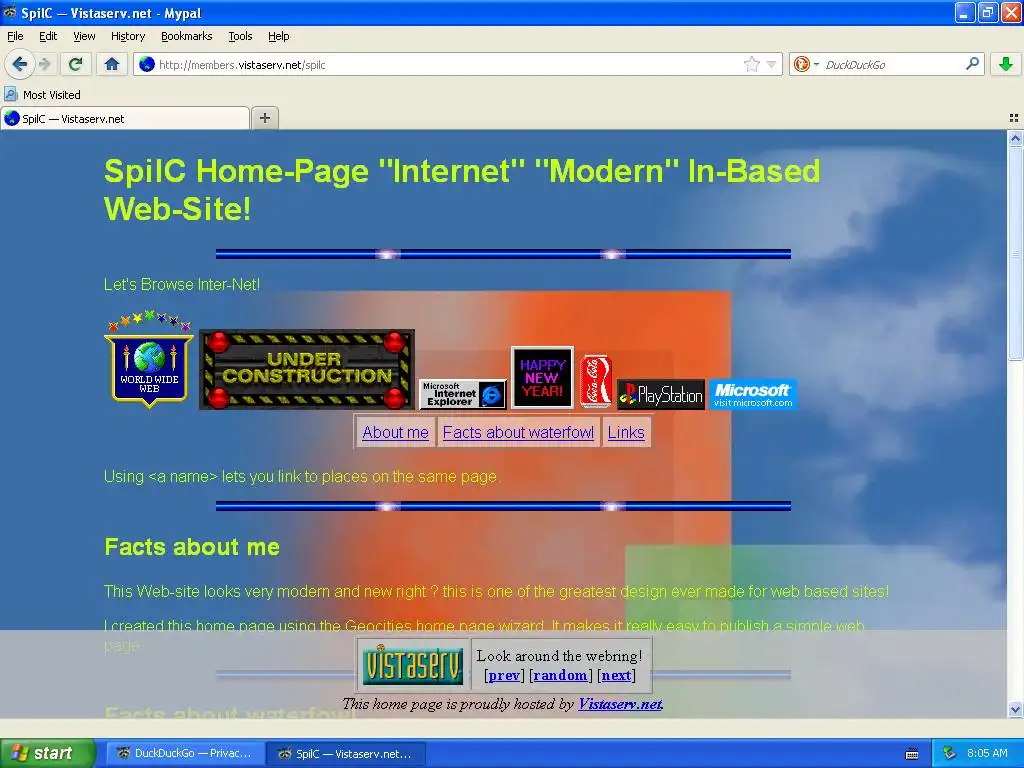
Task: Reload the page with the refresh icon
Action: [76, 64]
